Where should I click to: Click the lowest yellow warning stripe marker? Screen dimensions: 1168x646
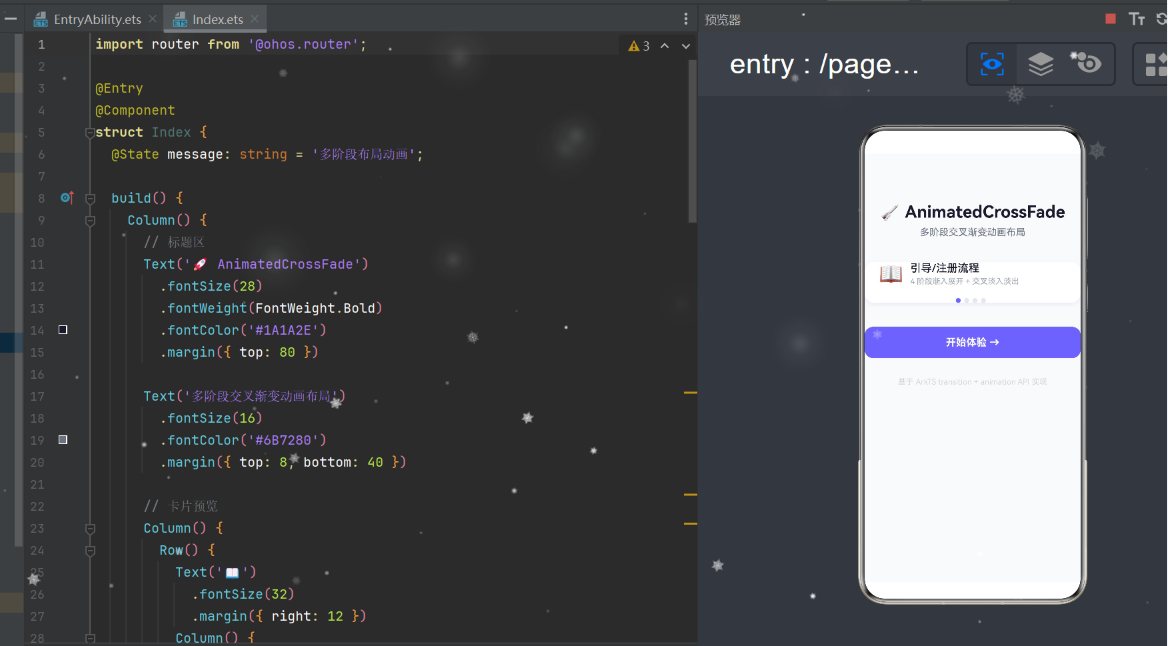pyautogui.click(x=691, y=524)
